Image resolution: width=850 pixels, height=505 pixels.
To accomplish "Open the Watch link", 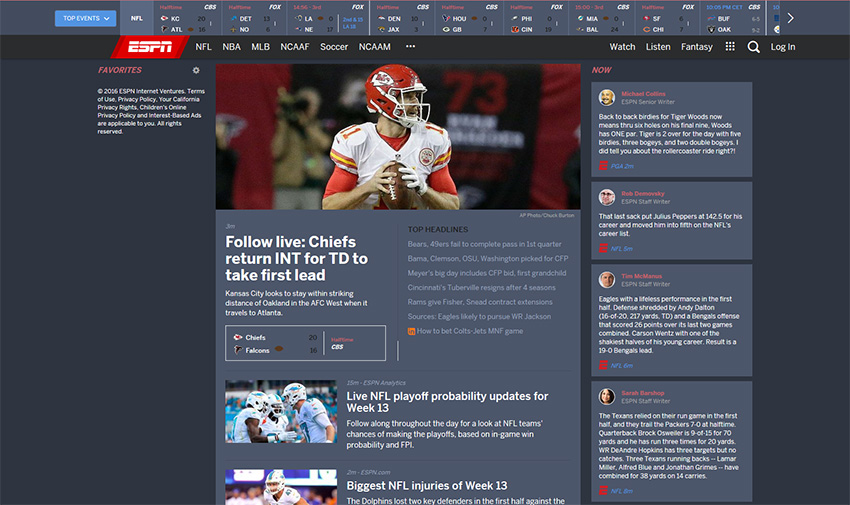I will 622,47.
